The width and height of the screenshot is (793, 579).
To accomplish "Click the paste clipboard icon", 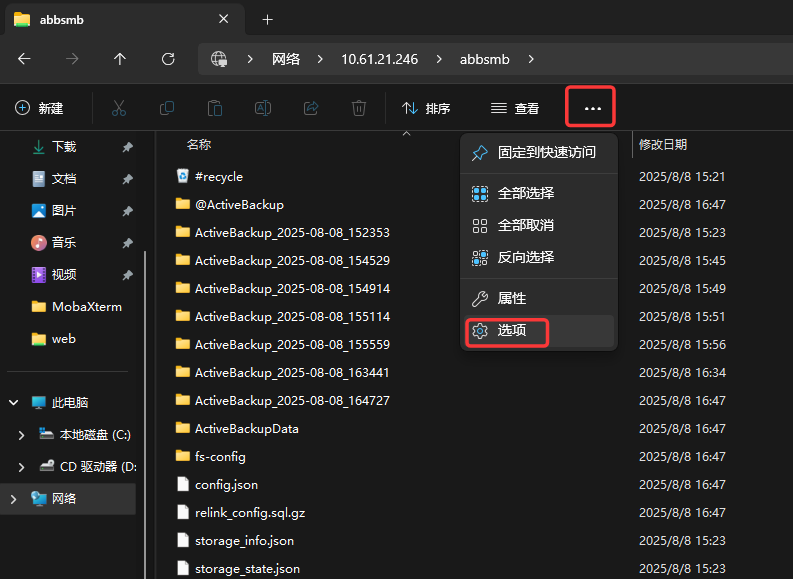I will [215, 108].
